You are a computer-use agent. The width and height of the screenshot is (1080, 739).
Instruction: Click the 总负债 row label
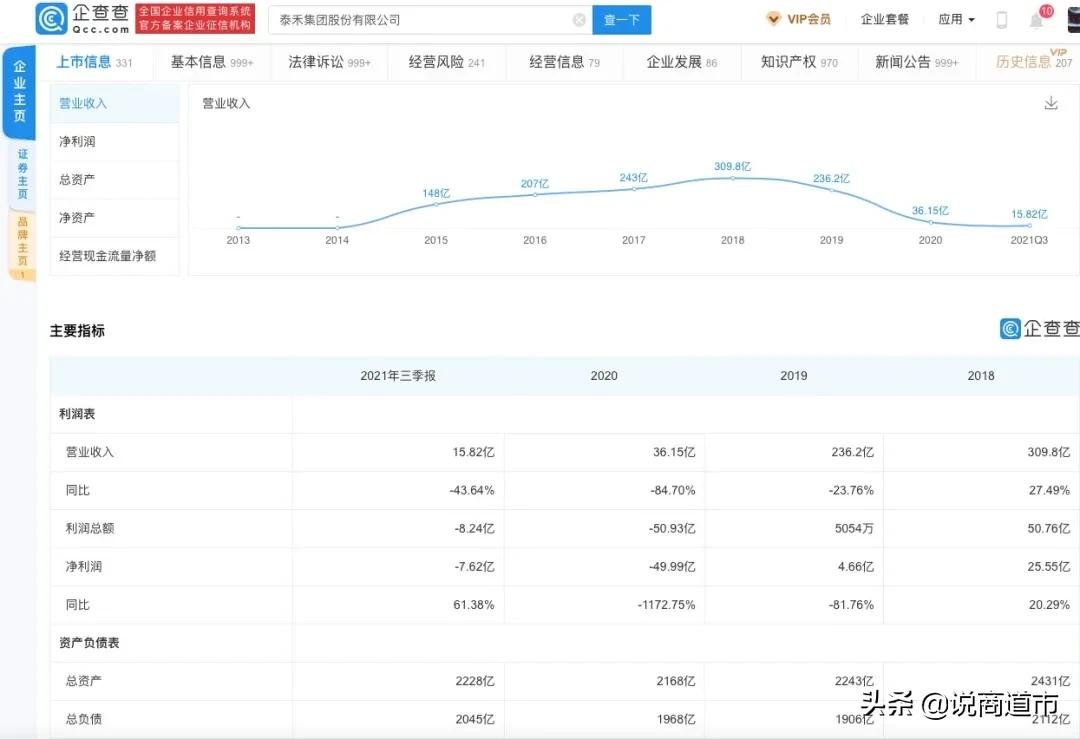pos(83,719)
